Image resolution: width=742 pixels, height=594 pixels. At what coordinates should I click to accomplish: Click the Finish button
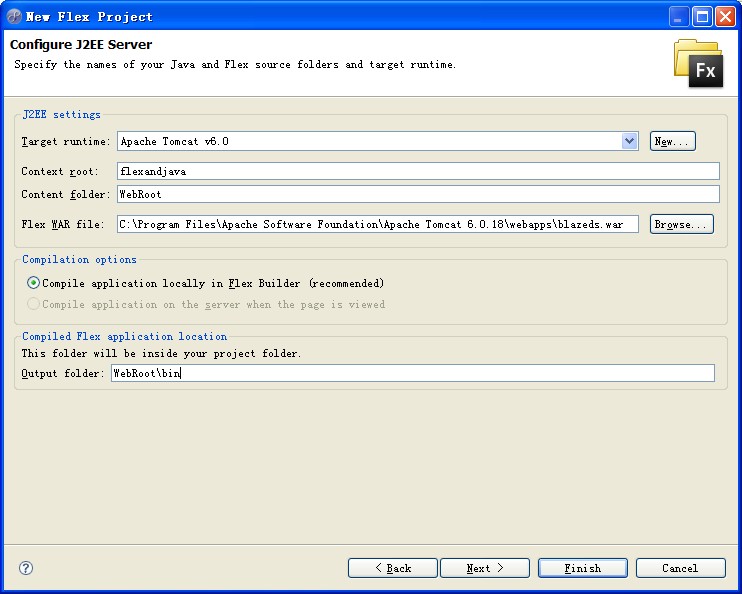(x=583, y=568)
